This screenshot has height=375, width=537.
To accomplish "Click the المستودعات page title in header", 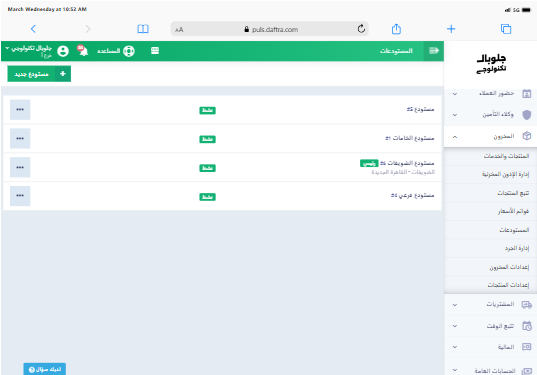I will point(396,51).
